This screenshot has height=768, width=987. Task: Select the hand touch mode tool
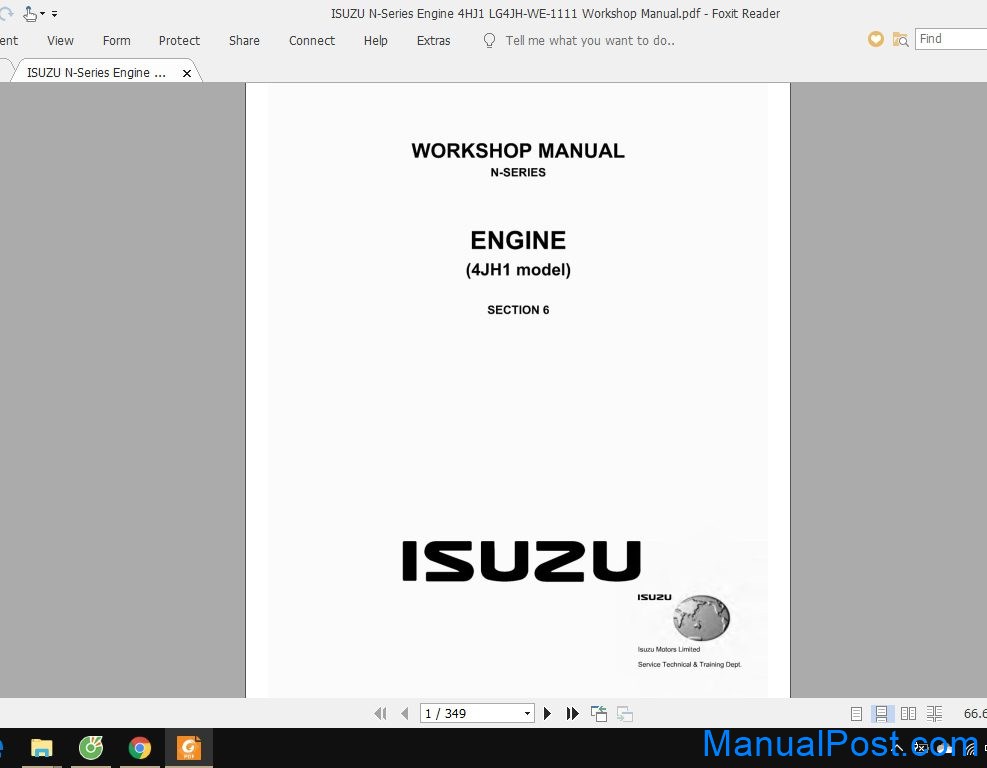coord(30,13)
